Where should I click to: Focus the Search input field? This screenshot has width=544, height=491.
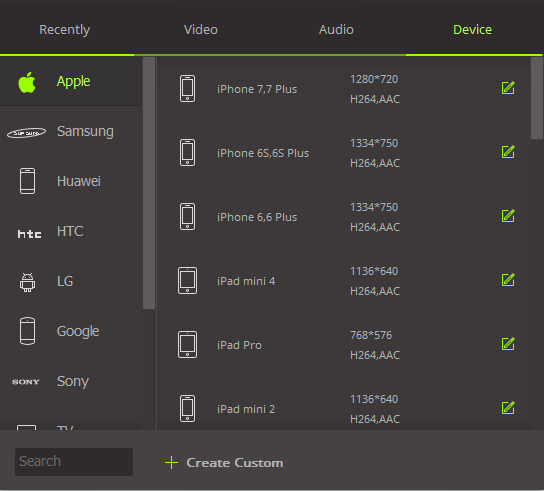coord(74,462)
